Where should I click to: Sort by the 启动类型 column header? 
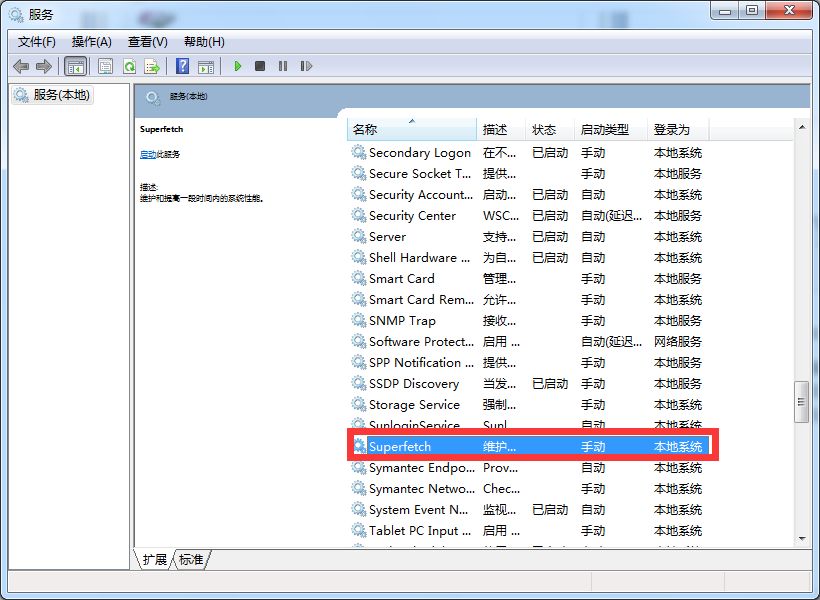click(611, 129)
